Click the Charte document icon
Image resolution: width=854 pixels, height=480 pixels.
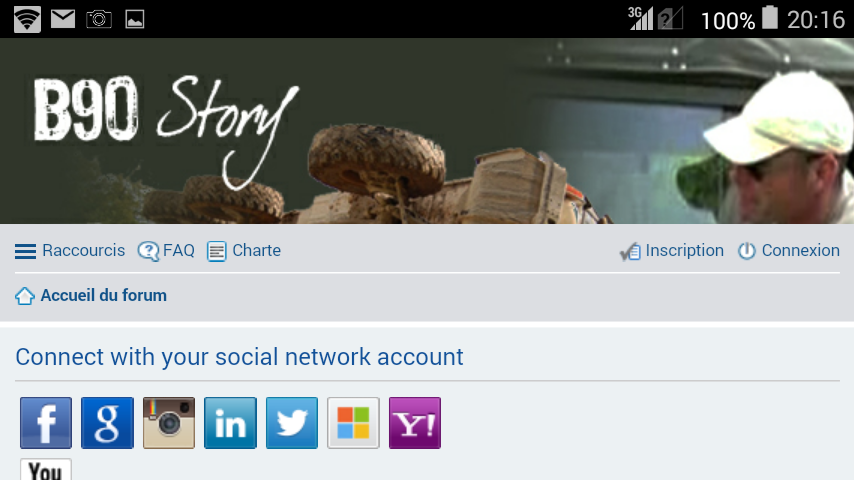pyautogui.click(x=216, y=252)
